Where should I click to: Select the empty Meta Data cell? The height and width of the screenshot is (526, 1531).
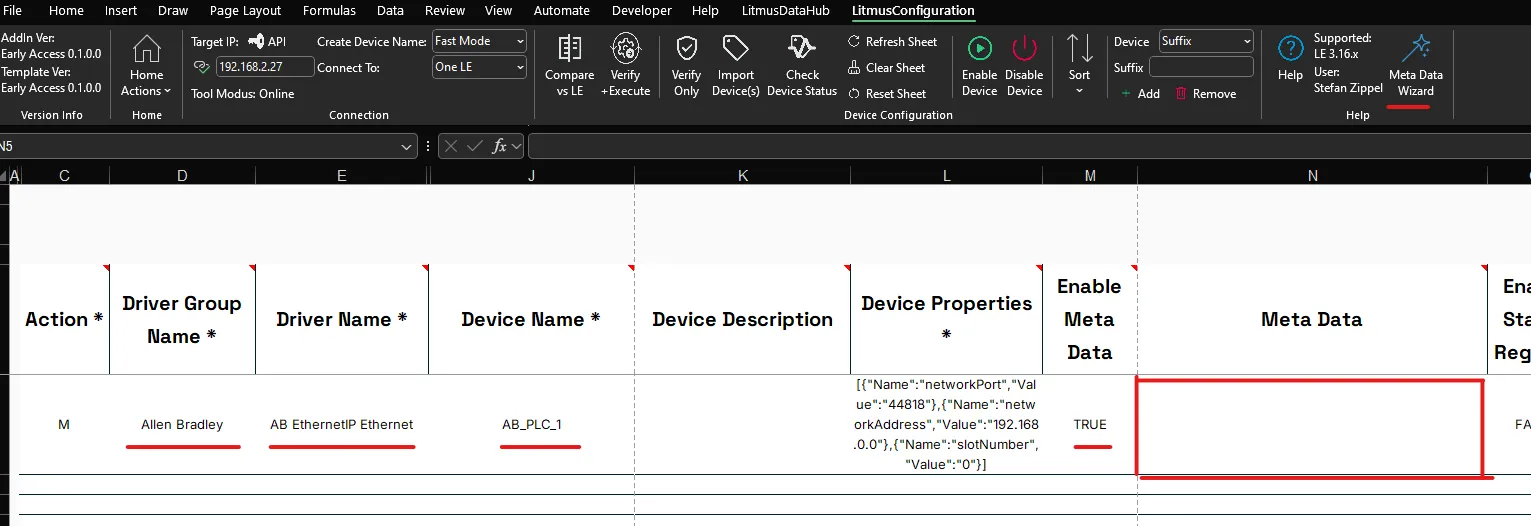[x=1311, y=425]
